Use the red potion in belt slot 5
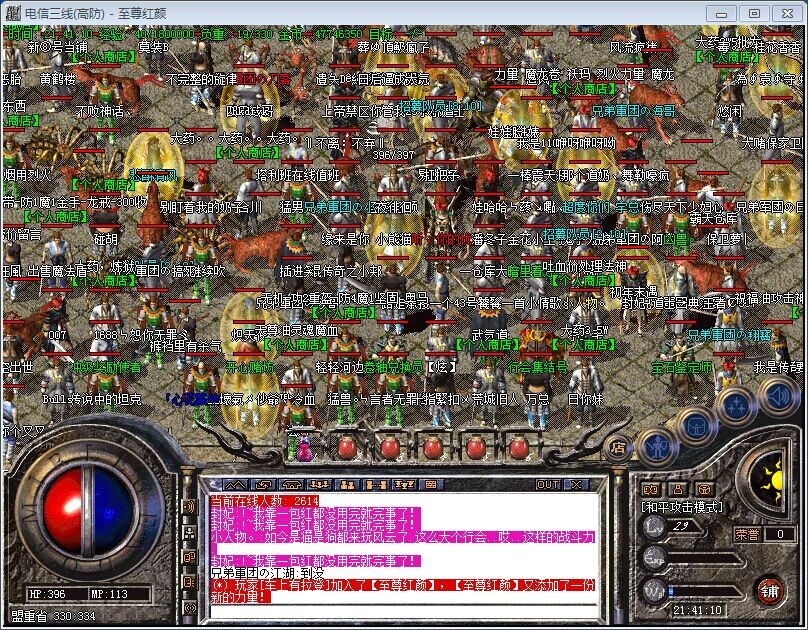Screen dimensions: 808x630 coord(476,447)
